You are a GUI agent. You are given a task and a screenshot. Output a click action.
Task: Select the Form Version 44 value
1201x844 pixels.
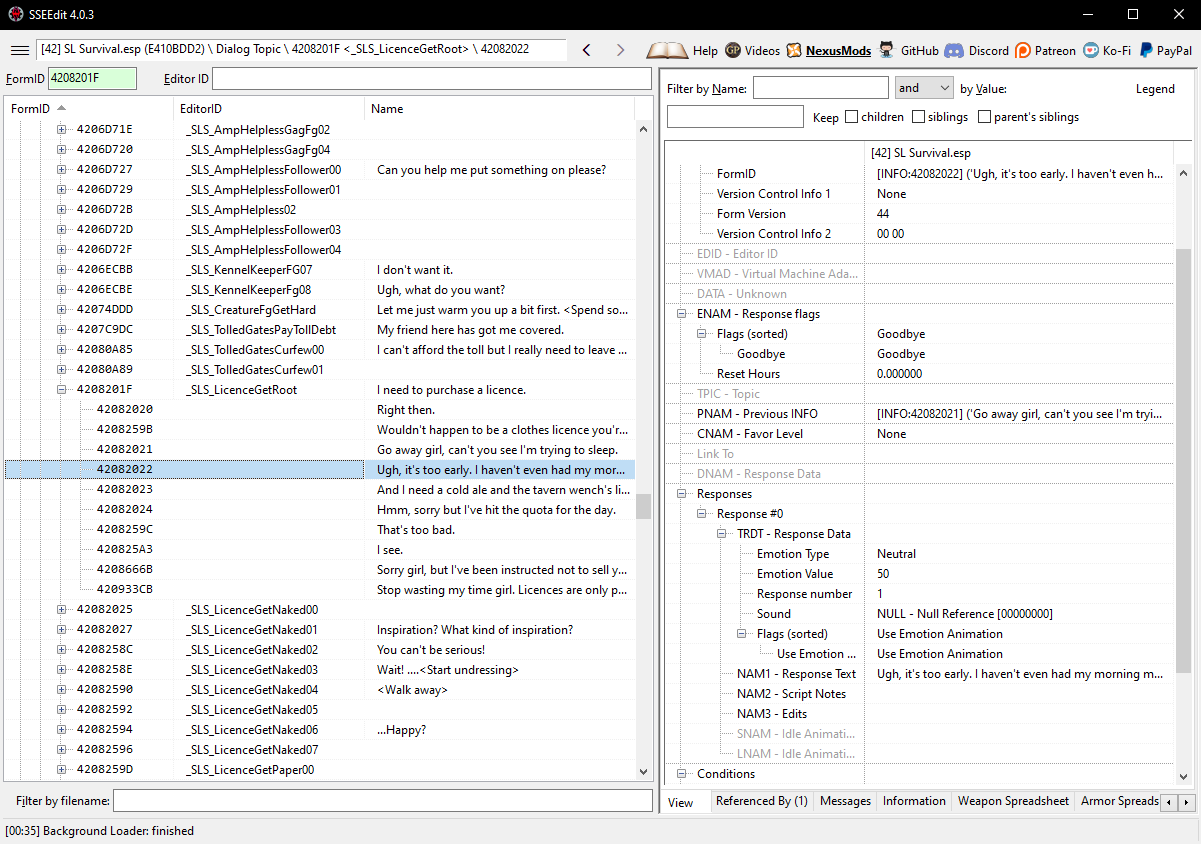tap(1019, 214)
